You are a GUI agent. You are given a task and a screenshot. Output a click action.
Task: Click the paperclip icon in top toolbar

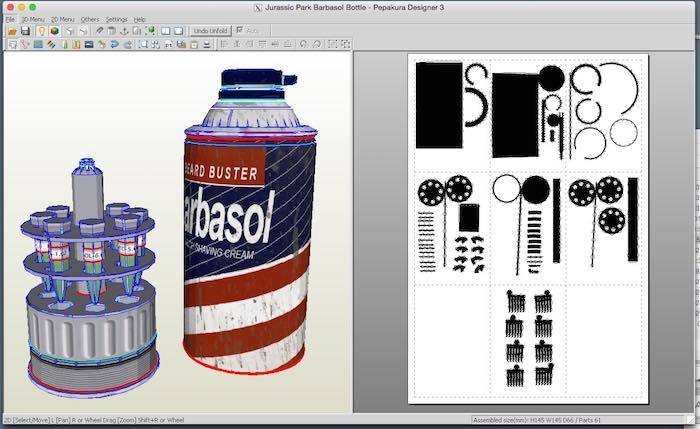point(99,31)
